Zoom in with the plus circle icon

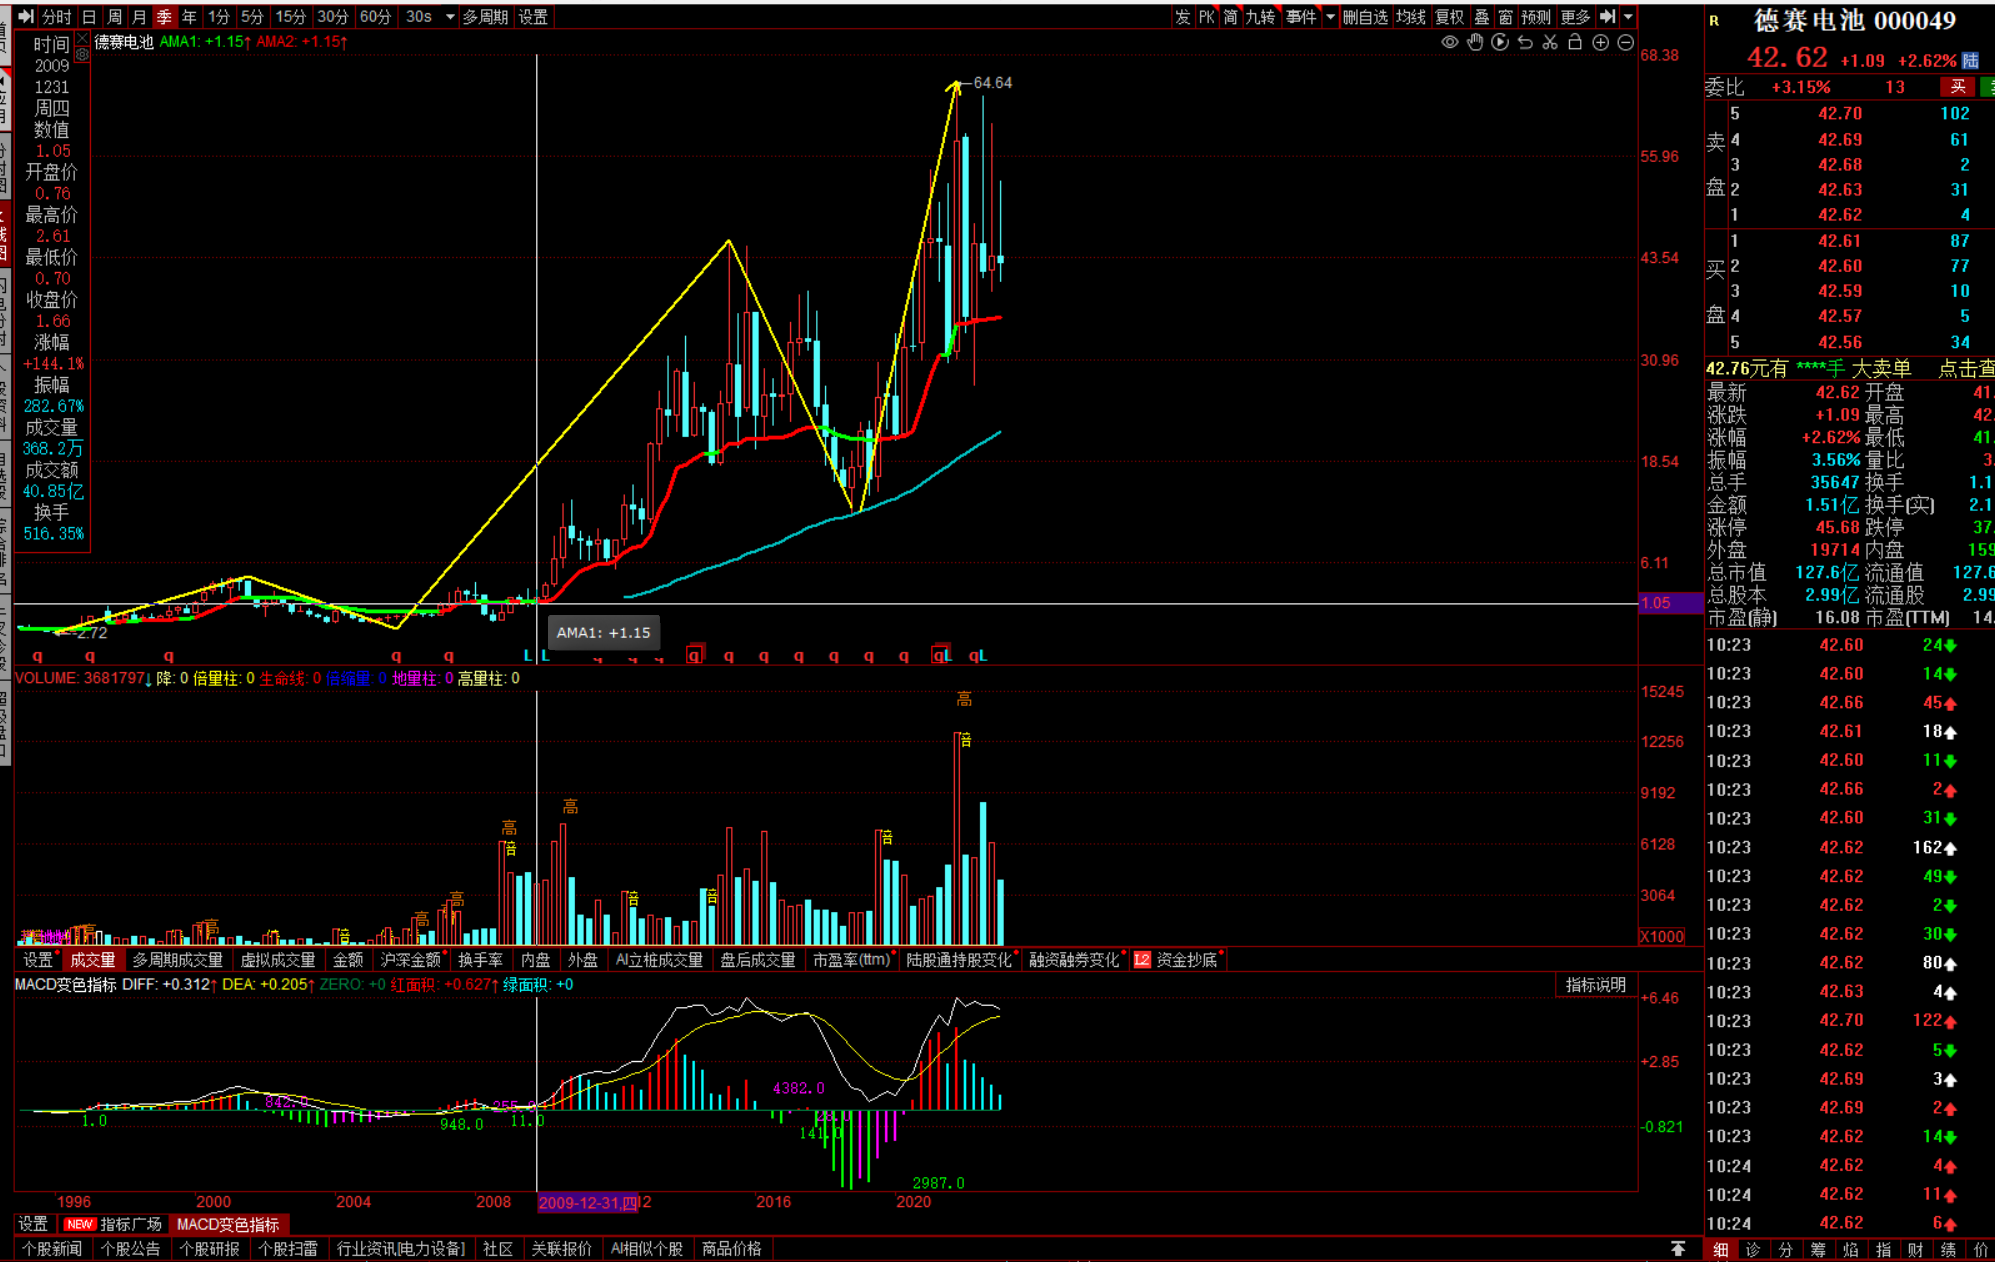point(1600,42)
